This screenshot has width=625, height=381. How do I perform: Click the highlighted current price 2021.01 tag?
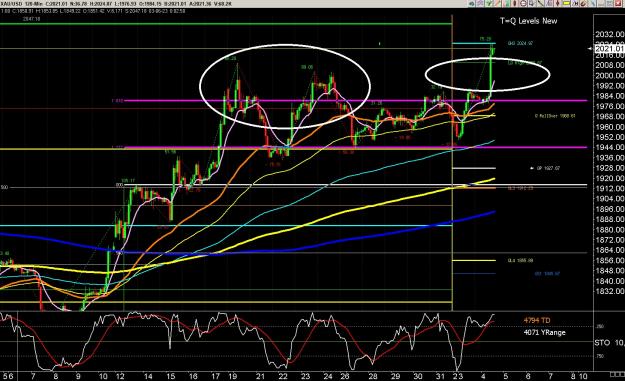[x=609, y=49]
